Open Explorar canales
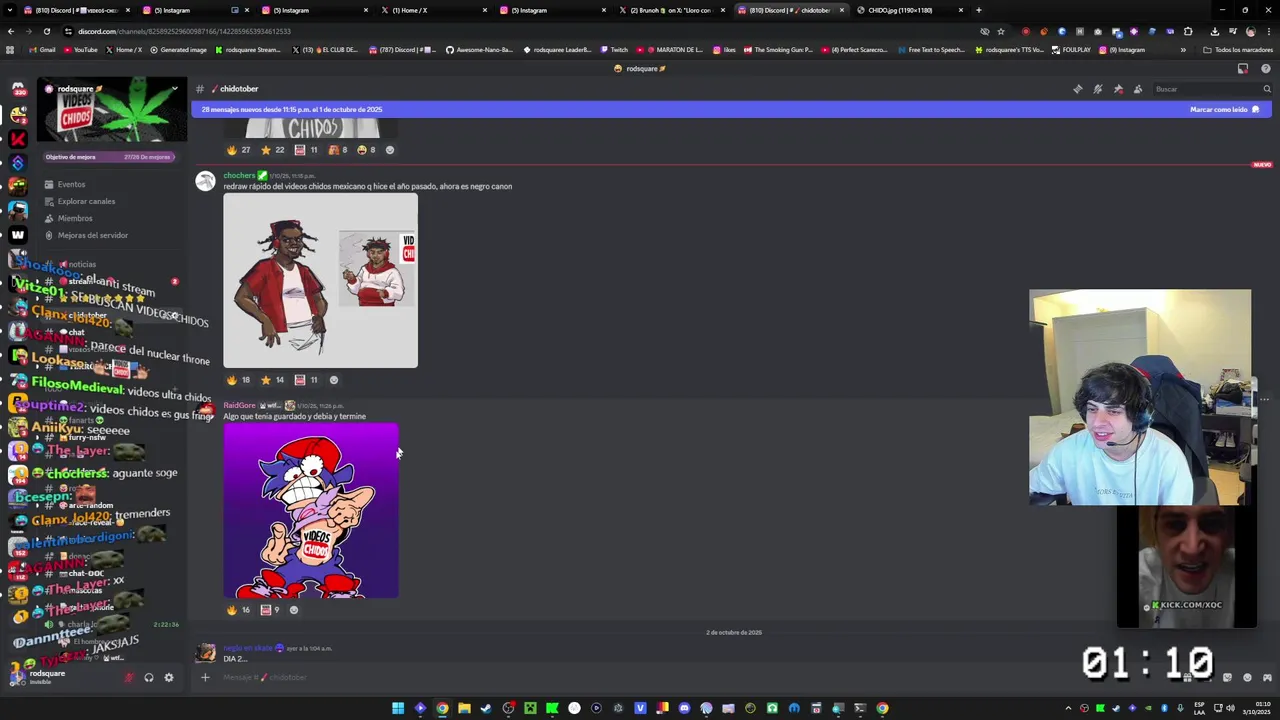This screenshot has height=720, width=1280. [x=86, y=201]
